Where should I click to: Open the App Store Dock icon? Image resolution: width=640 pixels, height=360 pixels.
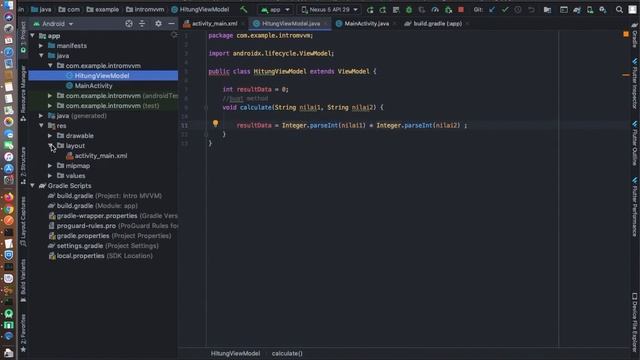(x=9, y=169)
